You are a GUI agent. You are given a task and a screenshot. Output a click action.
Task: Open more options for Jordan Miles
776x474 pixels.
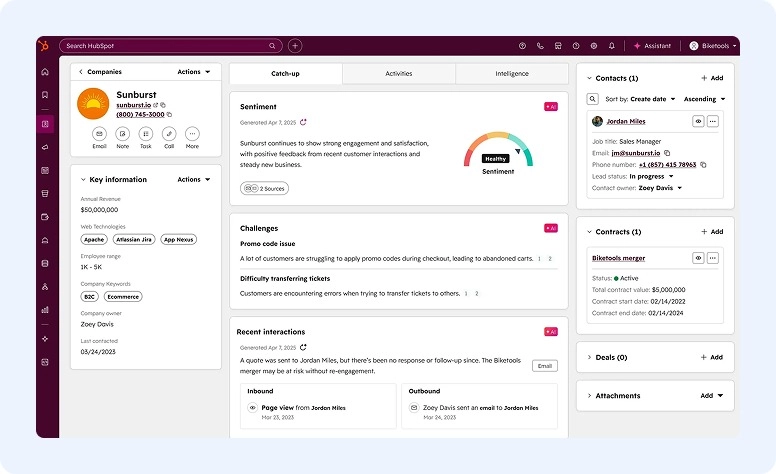tap(713, 121)
